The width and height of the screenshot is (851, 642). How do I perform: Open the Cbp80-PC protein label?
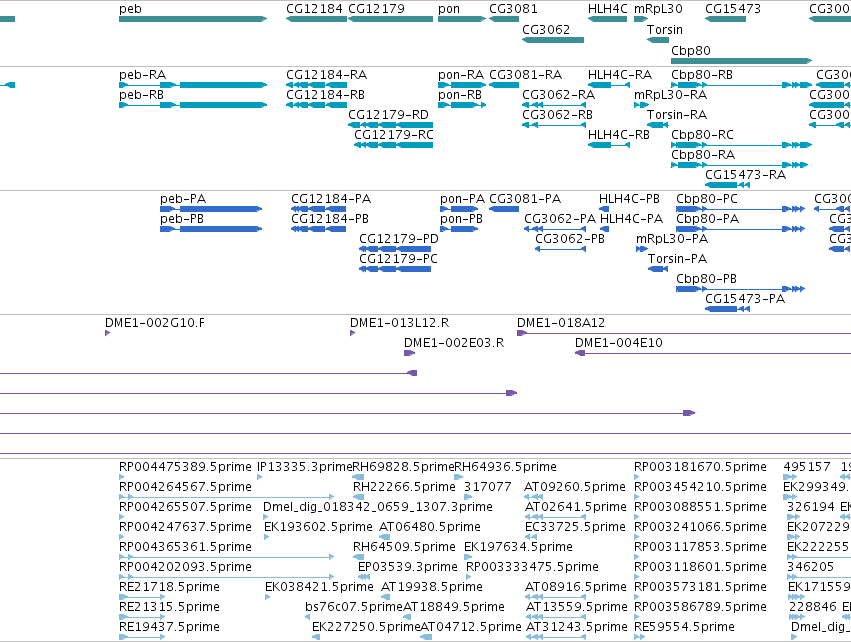[707, 199]
